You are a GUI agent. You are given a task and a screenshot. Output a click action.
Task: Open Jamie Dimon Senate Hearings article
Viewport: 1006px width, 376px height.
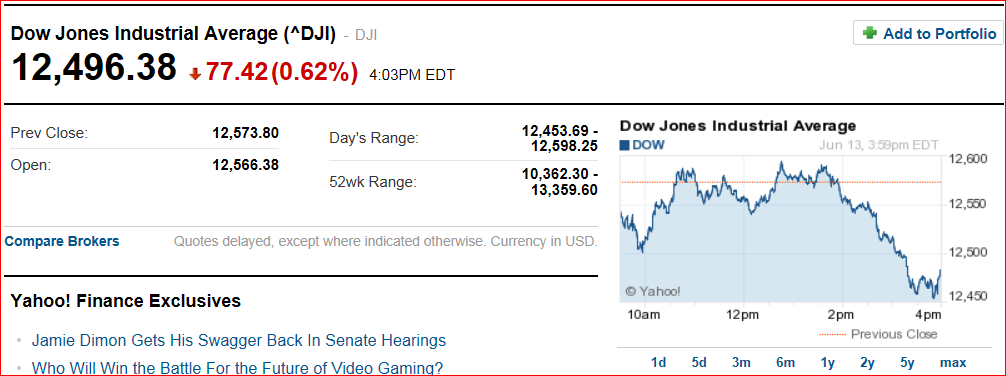pyautogui.click(x=239, y=340)
